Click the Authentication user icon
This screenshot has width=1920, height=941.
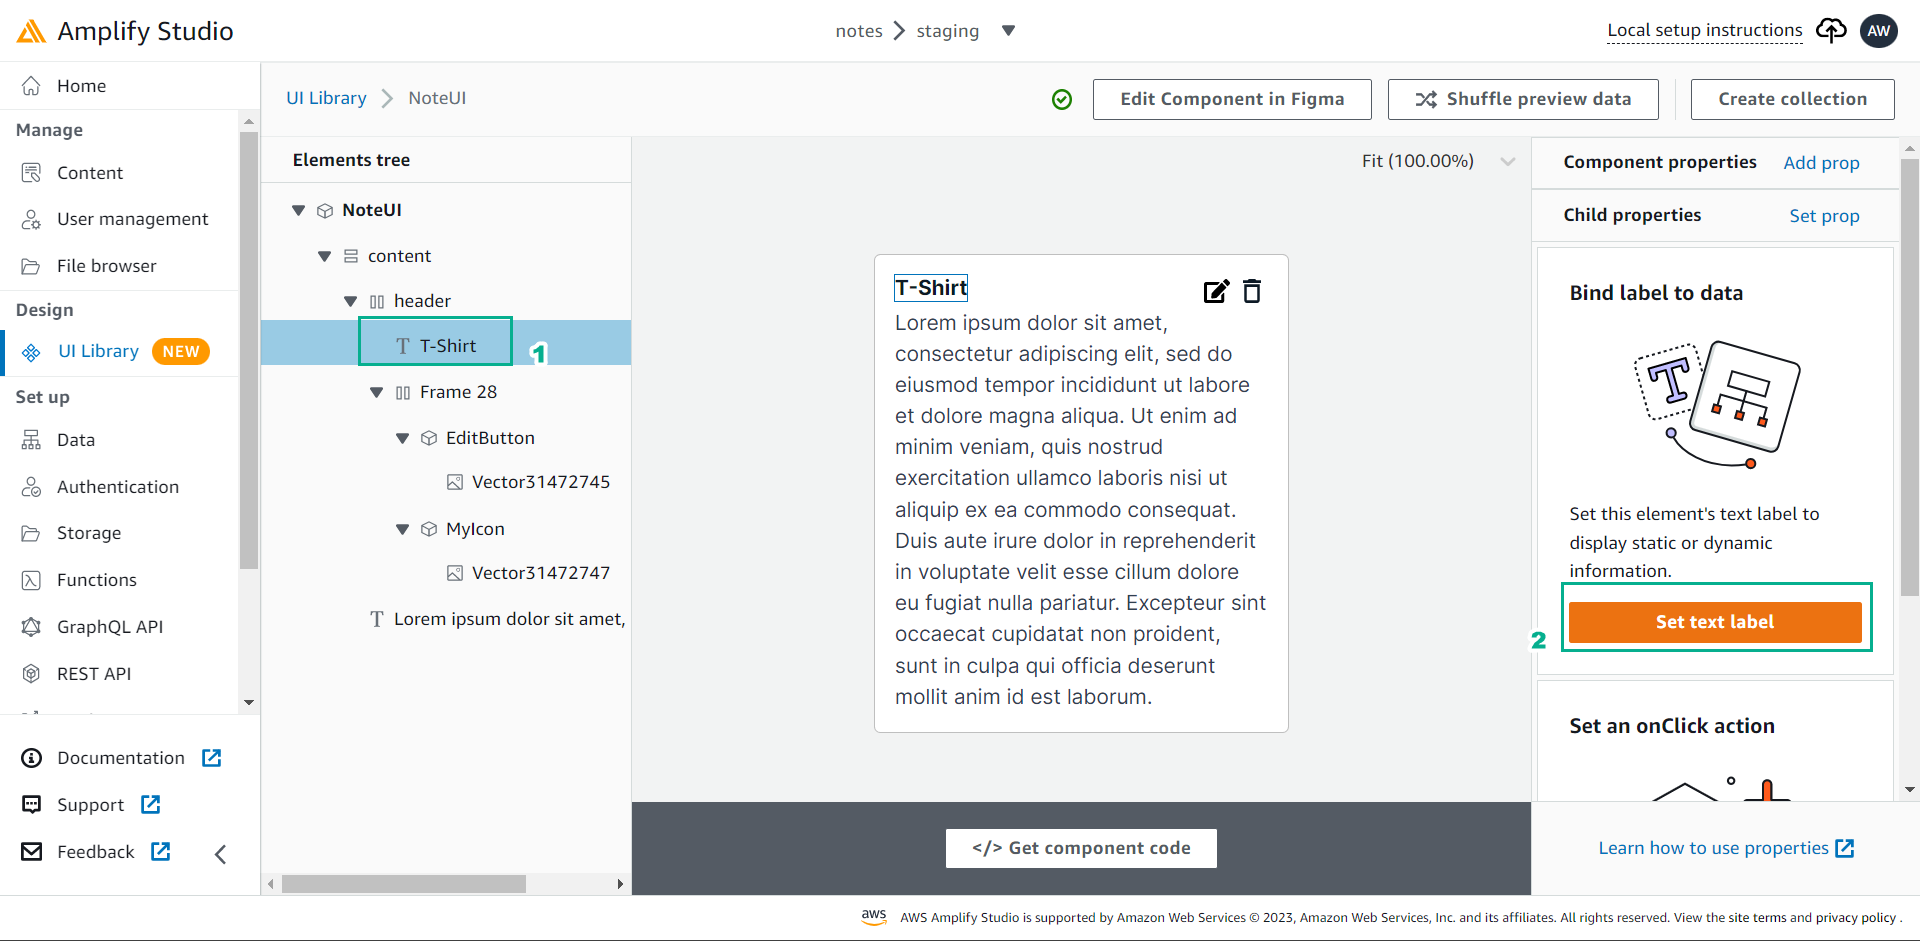coord(32,487)
